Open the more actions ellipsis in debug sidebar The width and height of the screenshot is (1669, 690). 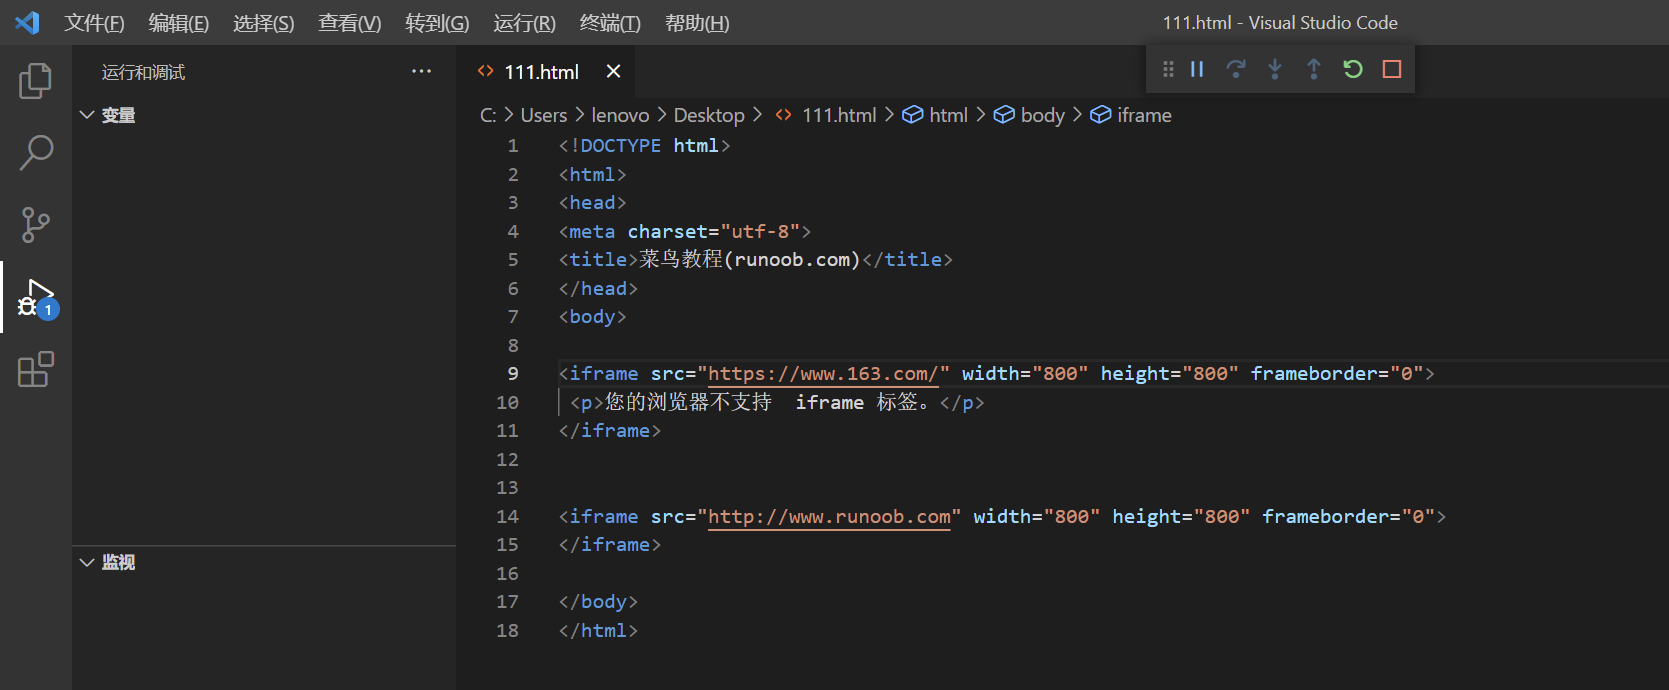421,71
